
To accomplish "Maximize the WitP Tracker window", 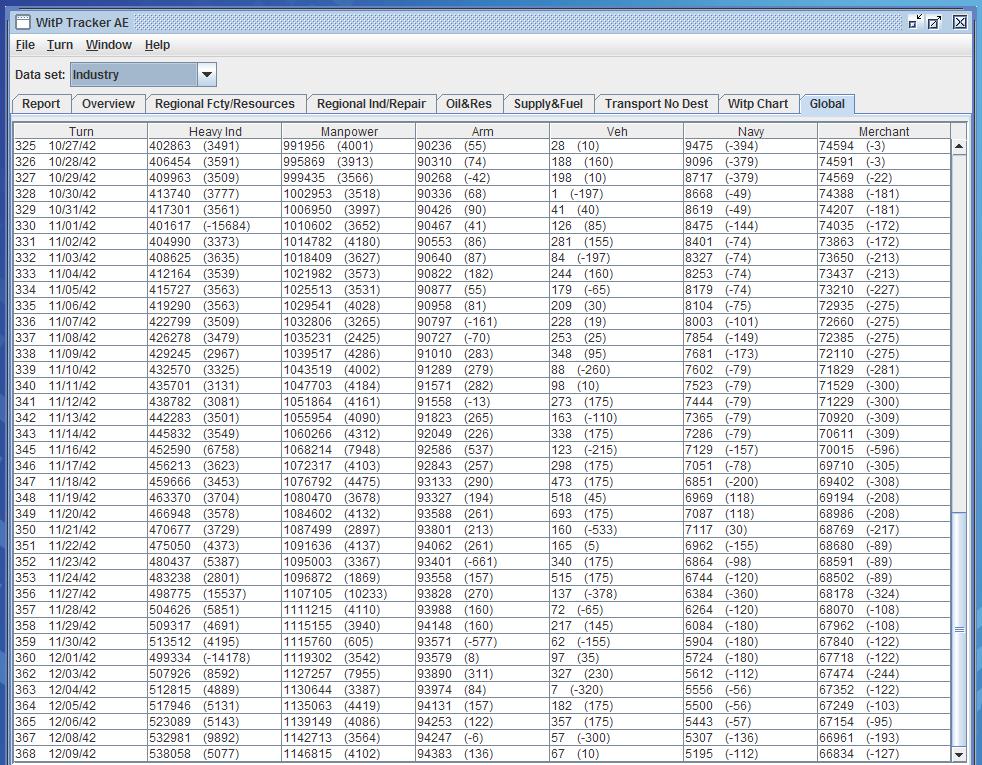I will (934, 23).
